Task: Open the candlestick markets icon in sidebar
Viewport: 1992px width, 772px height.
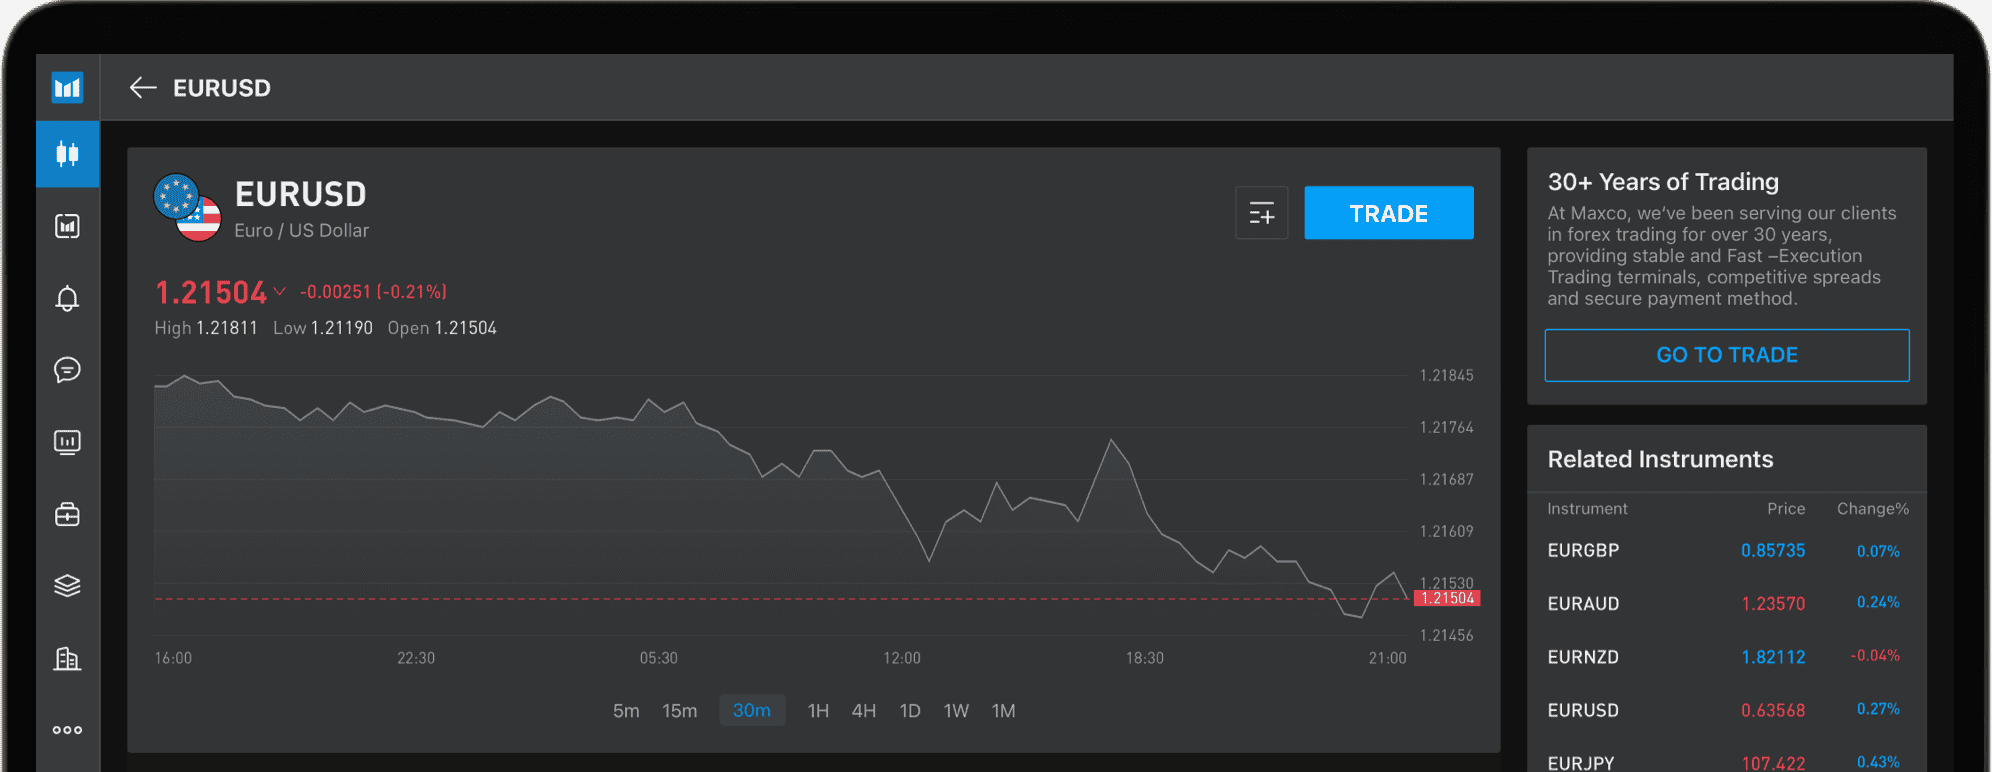Action: pyautogui.click(x=67, y=154)
